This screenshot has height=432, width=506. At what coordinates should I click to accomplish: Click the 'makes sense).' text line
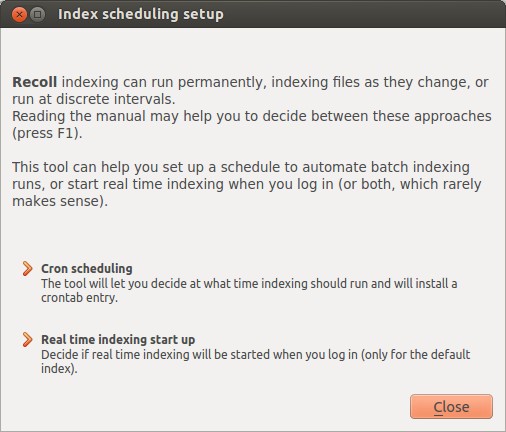click(x=60, y=201)
